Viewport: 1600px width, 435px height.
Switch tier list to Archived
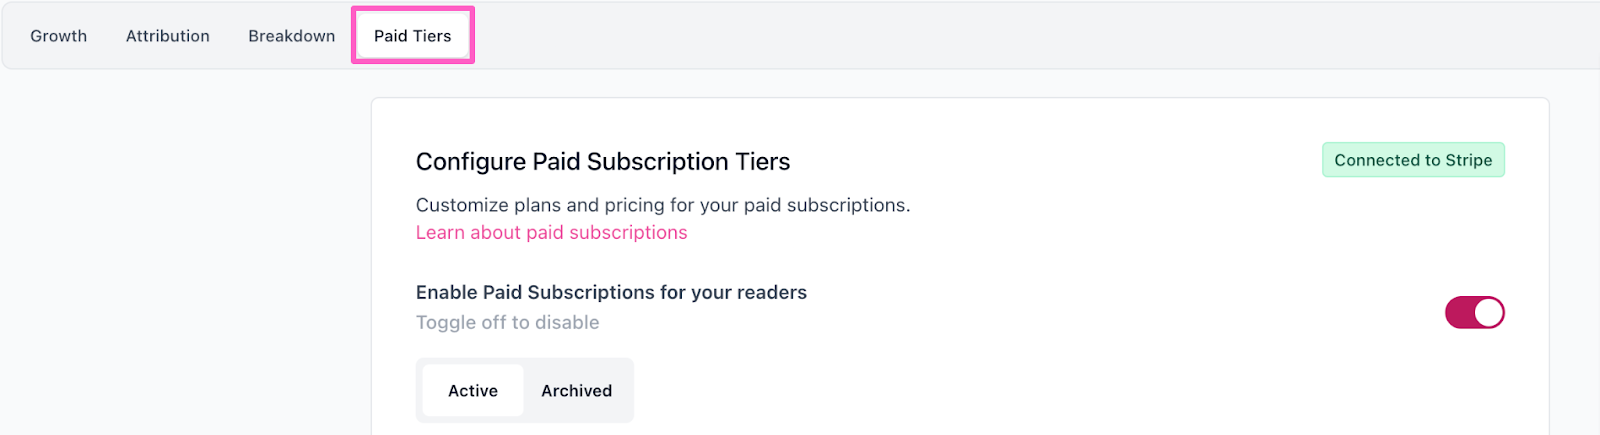576,391
